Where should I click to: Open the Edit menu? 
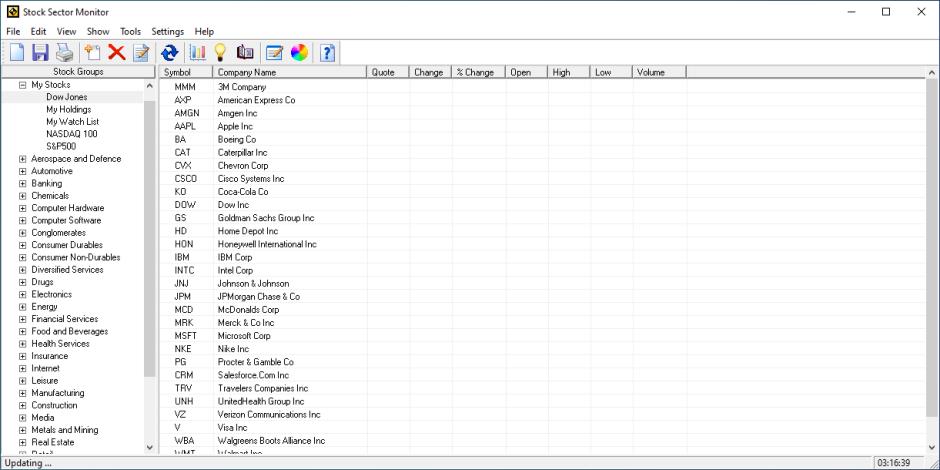click(x=38, y=32)
